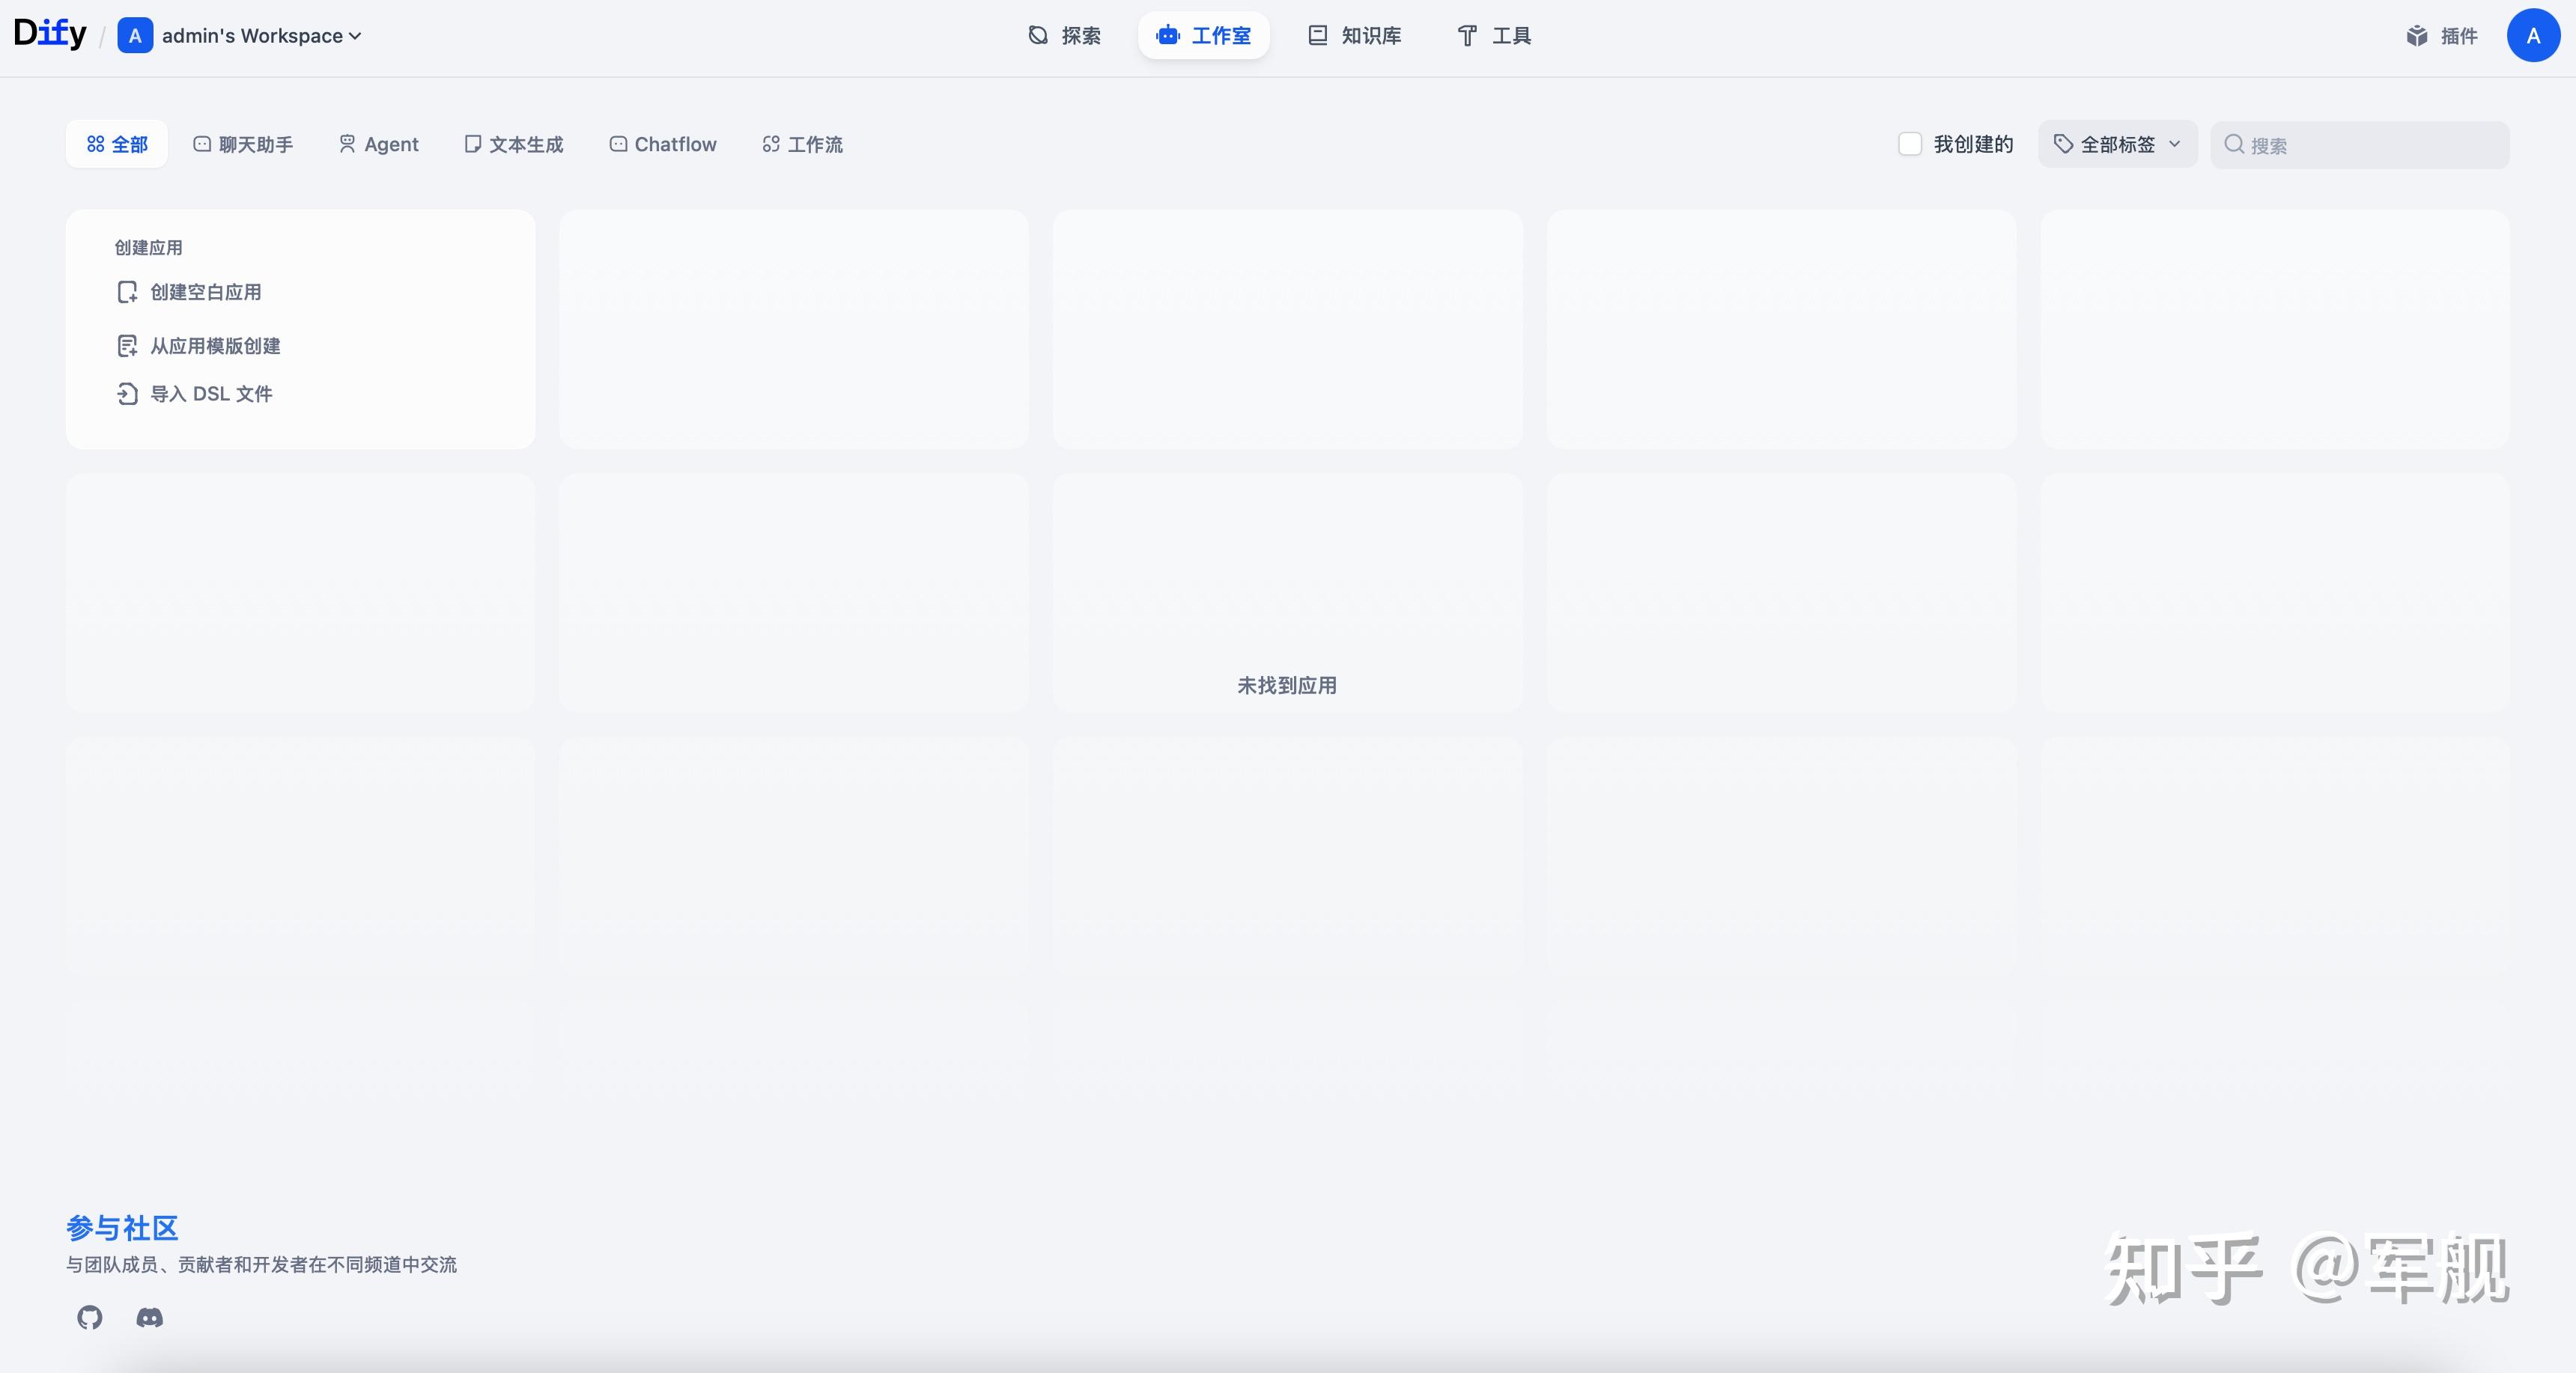Open the 知识库 knowledge tab
2576x1373 pixels.
click(x=1355, y=36)
